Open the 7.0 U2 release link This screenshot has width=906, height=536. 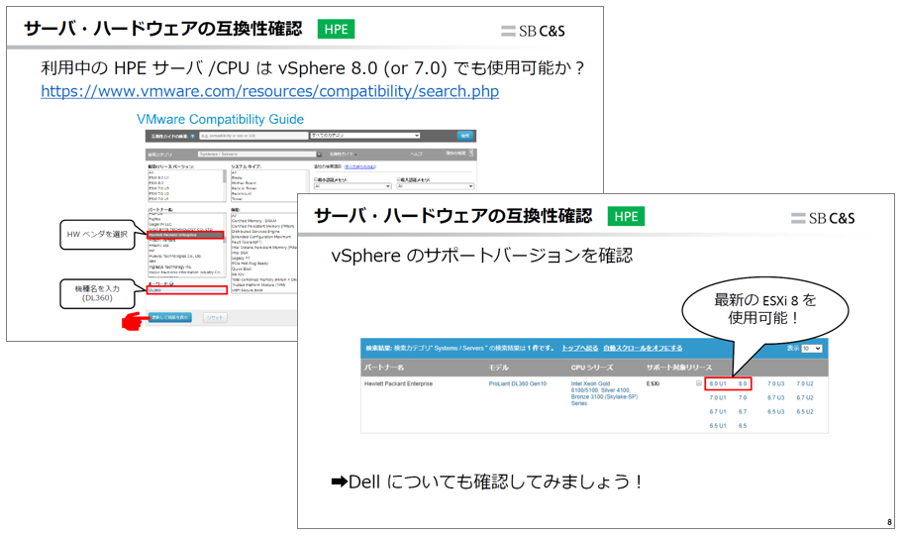[x=804, y=384]
